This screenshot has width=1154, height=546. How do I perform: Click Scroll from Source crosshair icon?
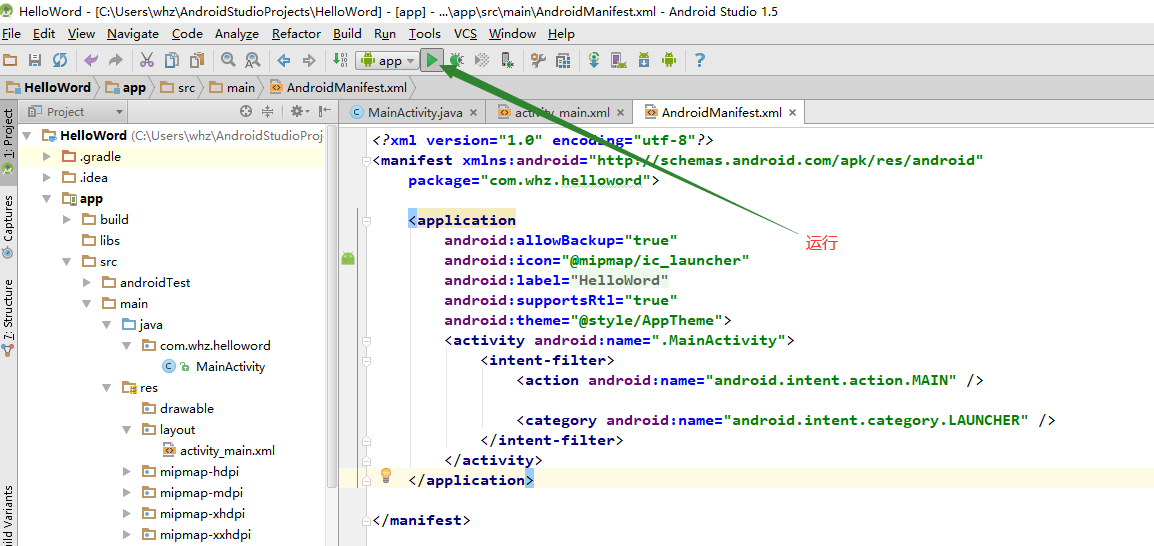(x=247, y=112)
